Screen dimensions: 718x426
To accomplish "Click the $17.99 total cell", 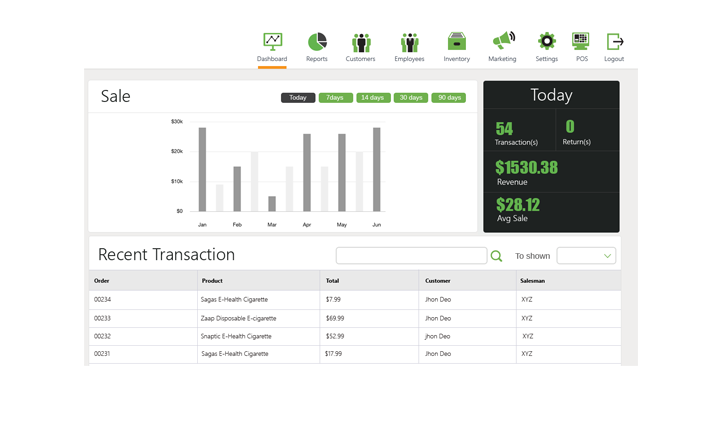I will [334, 354].
